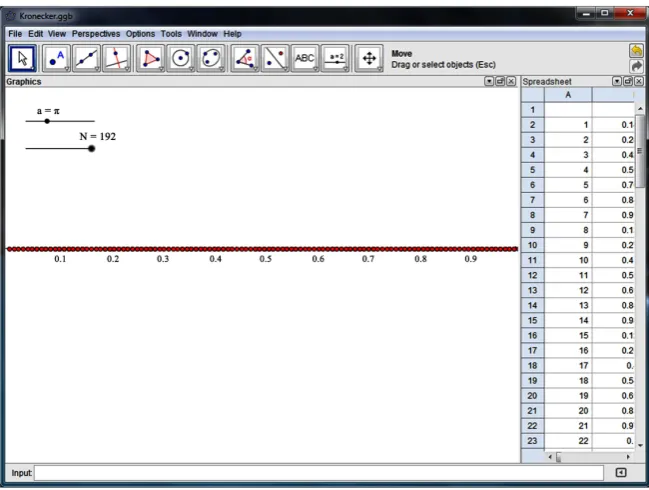
Task: Click the spreadsheet vertical scrollbar thumb
Action: pyautogui.click(x=640, y=151)
